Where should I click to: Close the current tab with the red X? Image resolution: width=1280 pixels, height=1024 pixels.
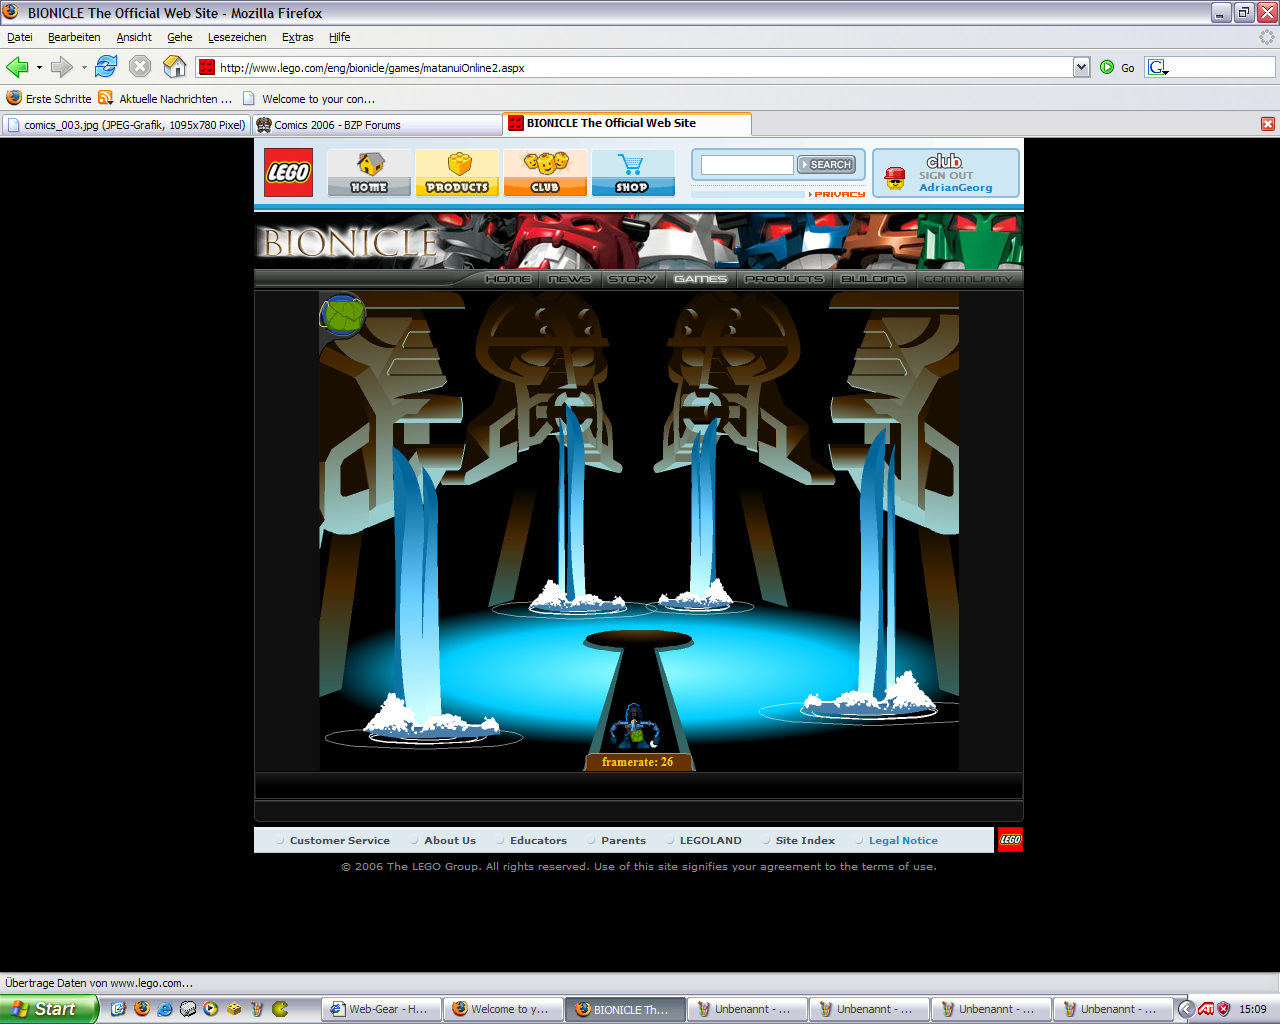(1268, 124)
